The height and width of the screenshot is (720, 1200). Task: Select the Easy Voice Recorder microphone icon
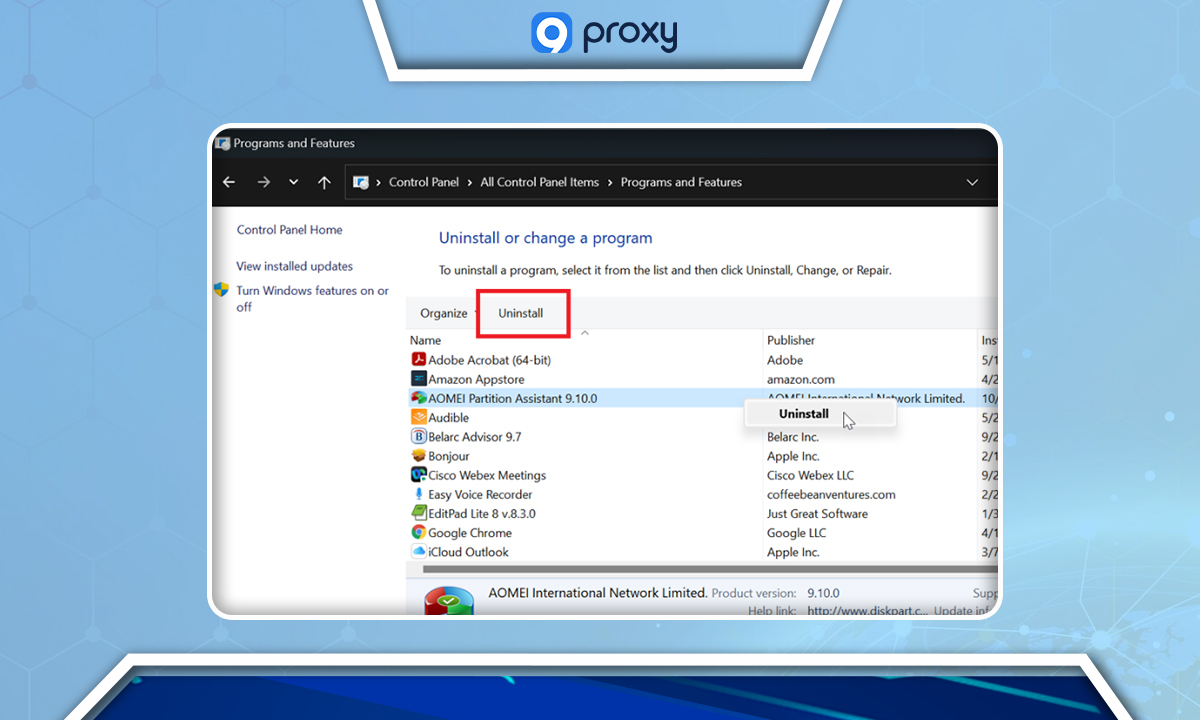click(418, 494)
